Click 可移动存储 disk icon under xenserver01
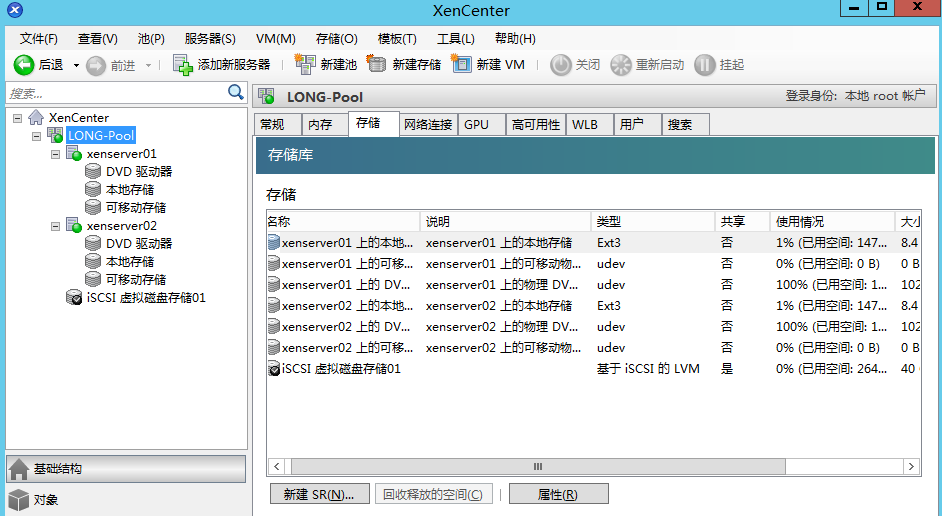The height and width of the screenshot is (516, 942). [x=93, y=207]
